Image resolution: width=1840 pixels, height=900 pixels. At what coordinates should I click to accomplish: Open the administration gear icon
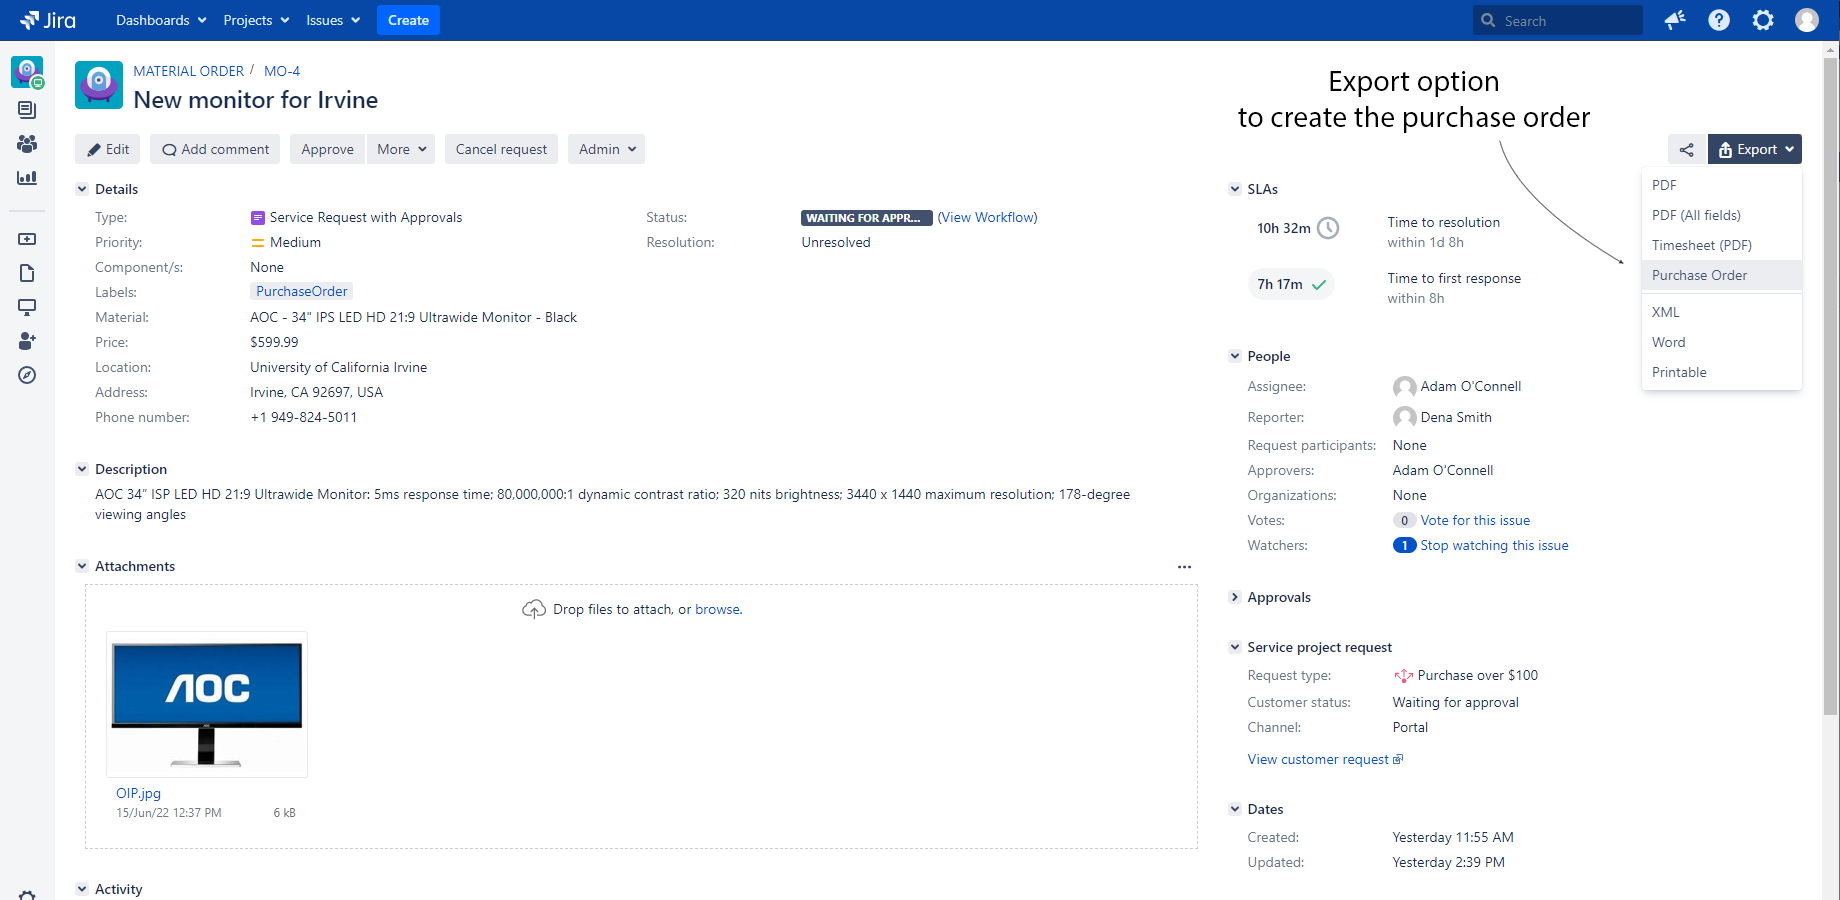click(1763, 20)
